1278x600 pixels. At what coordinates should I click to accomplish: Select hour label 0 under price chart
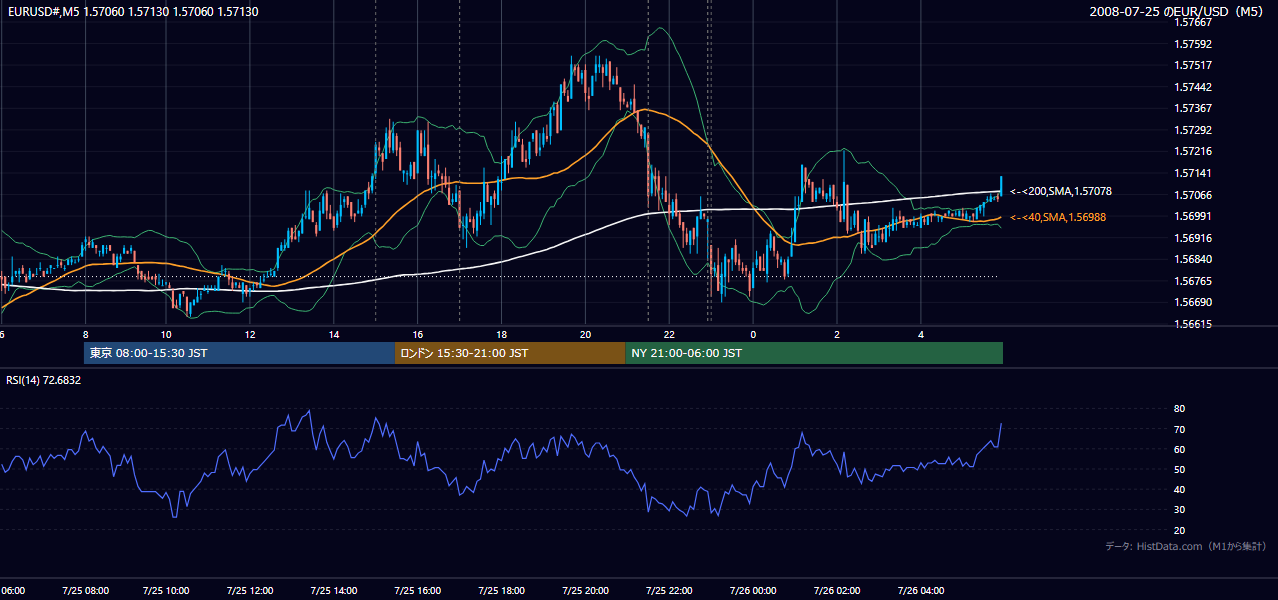(753, 335)
